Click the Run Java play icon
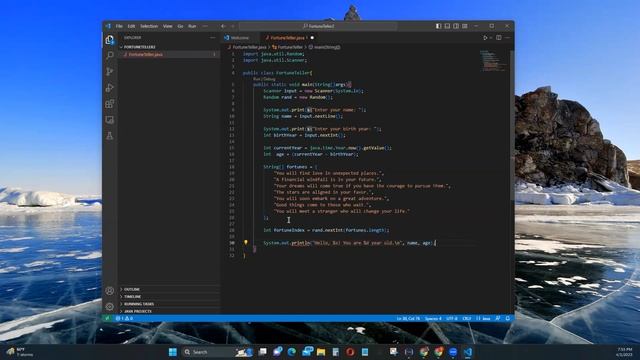The height and width of the screenshot is (360, 640). [x=485, y=38]
